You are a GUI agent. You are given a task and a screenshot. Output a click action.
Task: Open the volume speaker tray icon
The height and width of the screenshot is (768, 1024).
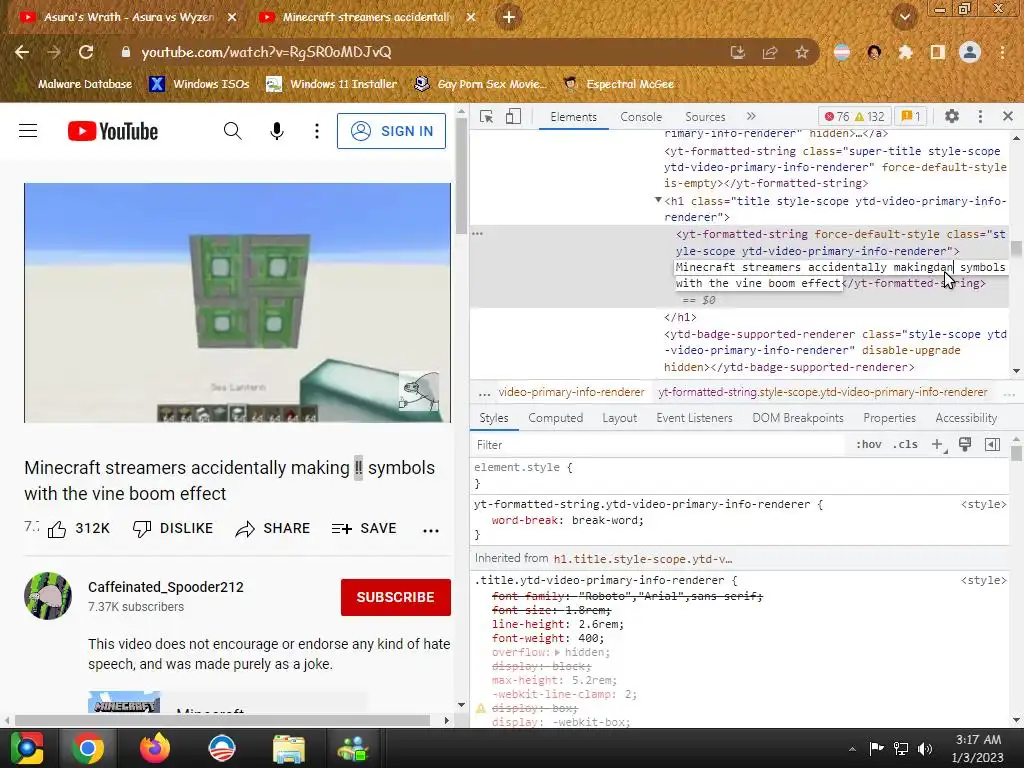pos(925,749)
